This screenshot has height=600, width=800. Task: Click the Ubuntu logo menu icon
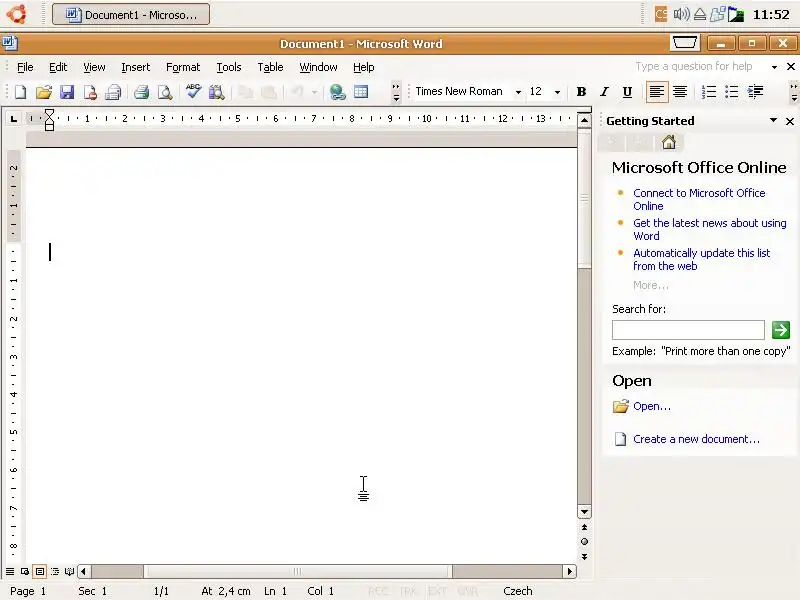click(17, 14)
